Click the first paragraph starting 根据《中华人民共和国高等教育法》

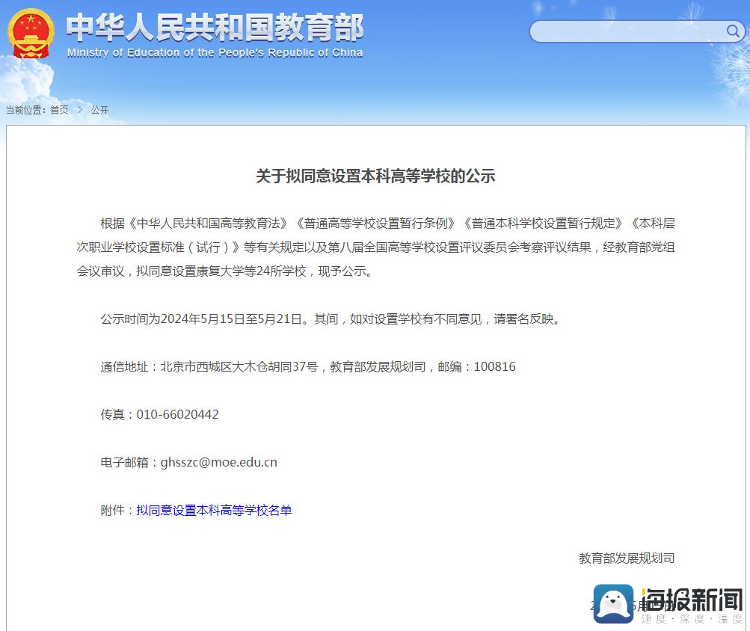point(375,247)
